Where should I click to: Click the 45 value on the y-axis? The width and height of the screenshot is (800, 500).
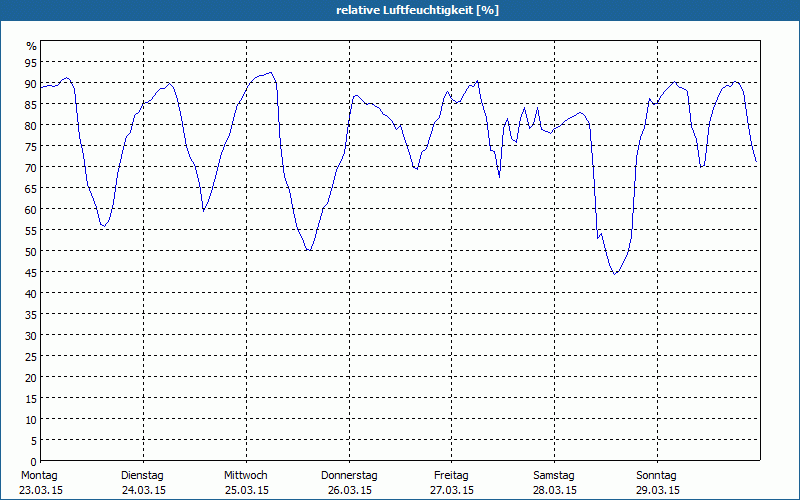(x=31, y=273)
